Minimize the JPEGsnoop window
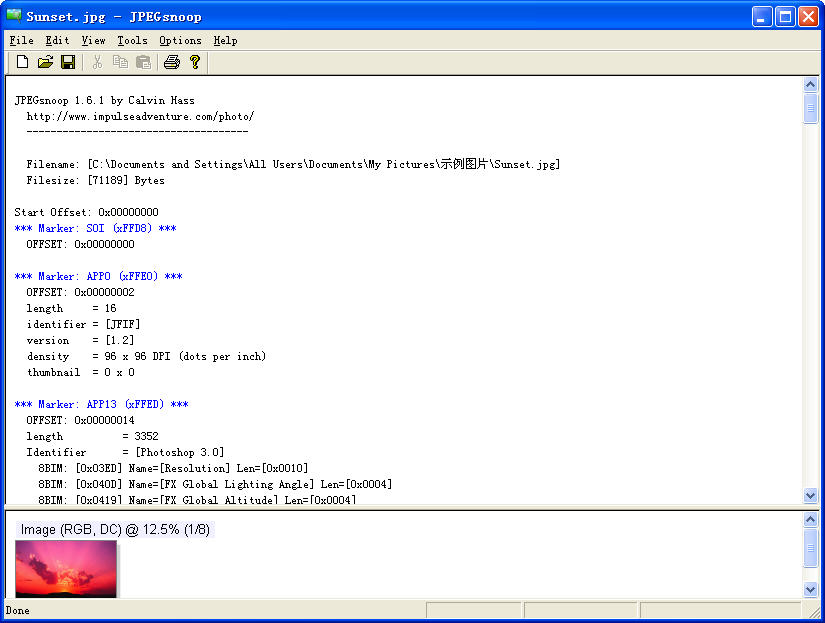This screenshot has height=623, width=825. (762, 16)
